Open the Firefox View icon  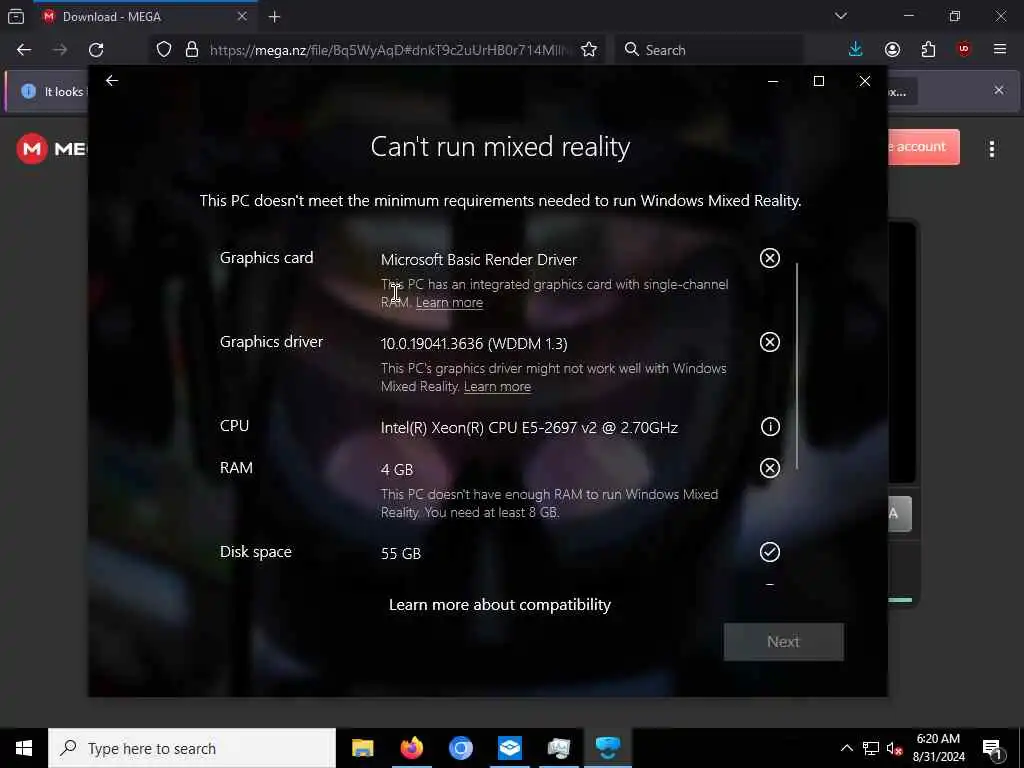click(x=16, y=17)
